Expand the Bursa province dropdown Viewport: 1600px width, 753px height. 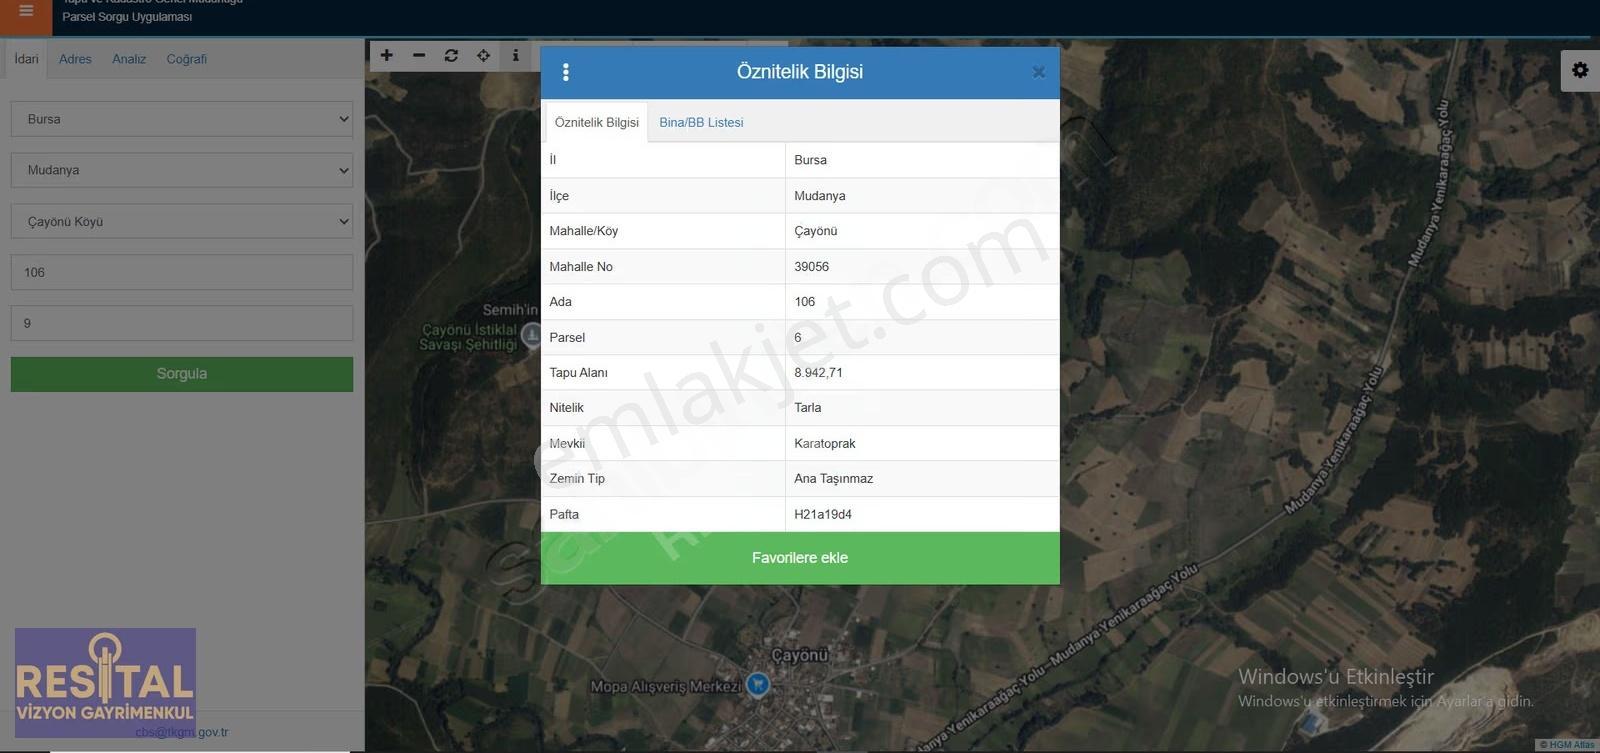click(182, 119)
